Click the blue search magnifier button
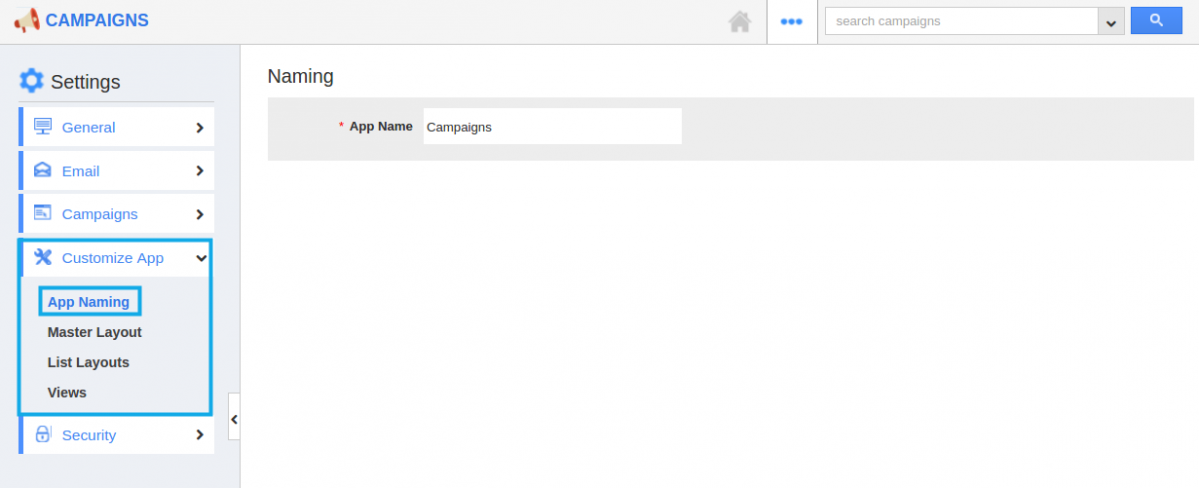This screenshot has height=488, width=1199. coord(1156,21)
